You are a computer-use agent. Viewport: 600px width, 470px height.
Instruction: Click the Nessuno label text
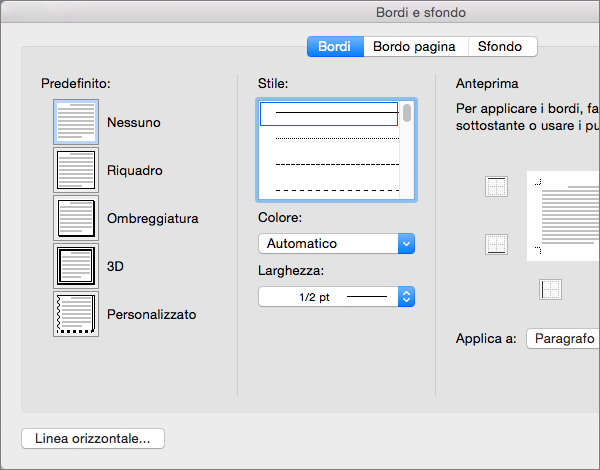[134, 122]
